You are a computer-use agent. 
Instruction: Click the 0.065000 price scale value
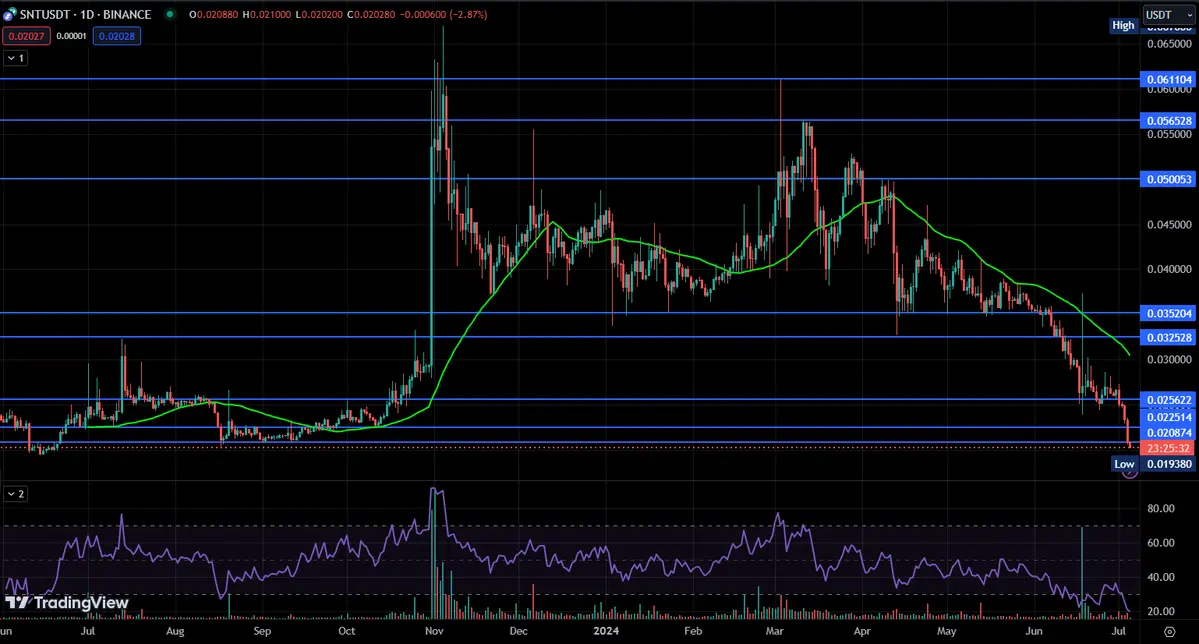point(1169,44)
